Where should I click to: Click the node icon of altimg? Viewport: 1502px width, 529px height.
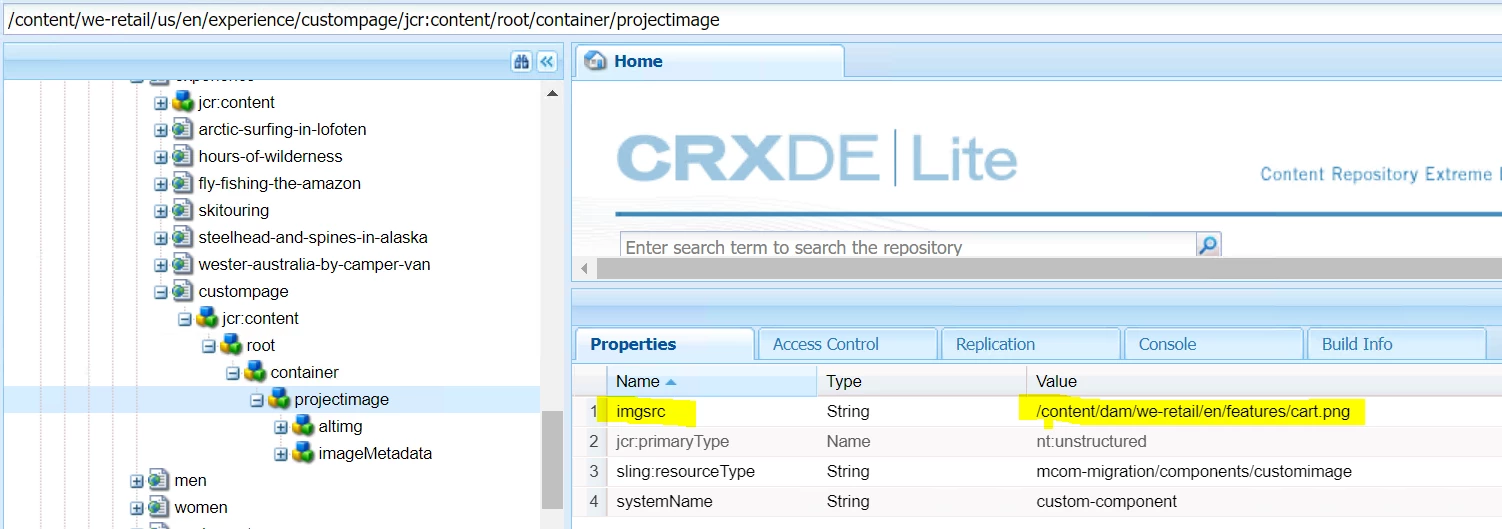(303, 426)
